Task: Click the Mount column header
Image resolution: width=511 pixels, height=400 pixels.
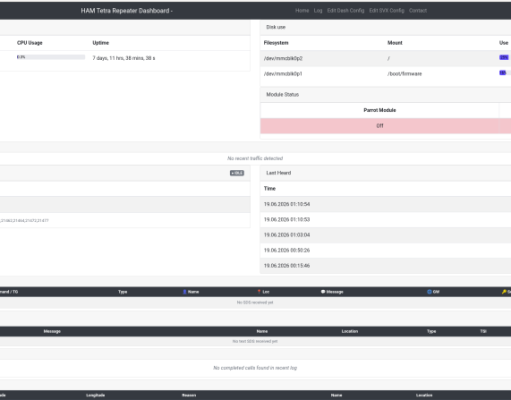Action: tap(395, 43)
